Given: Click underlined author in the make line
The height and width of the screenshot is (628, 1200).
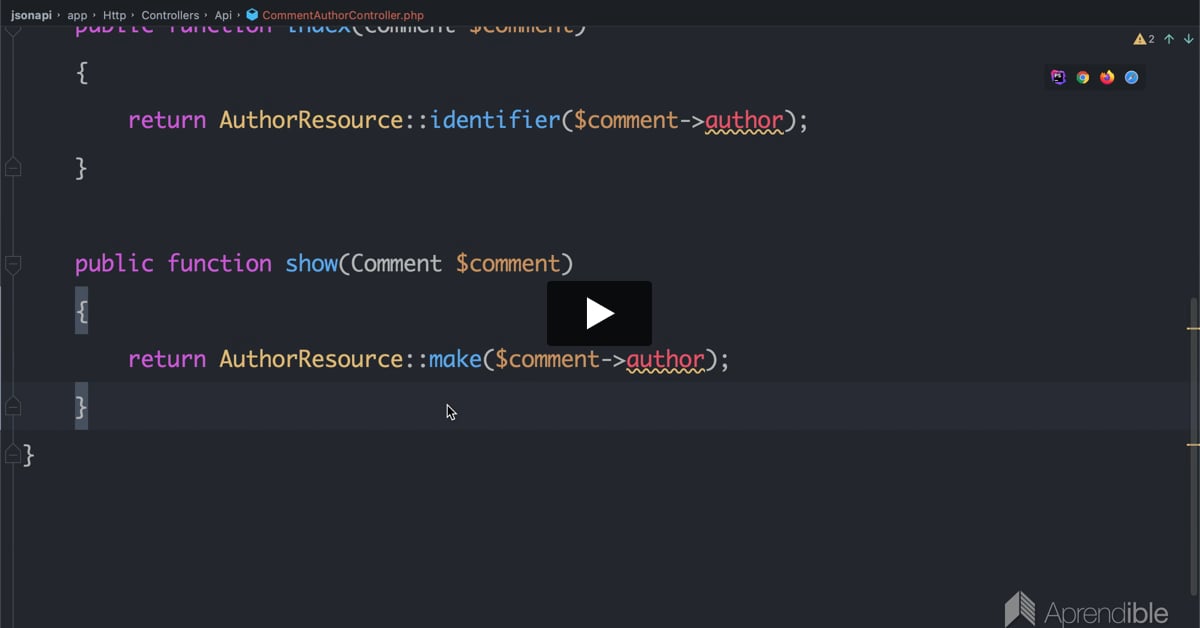Looking at the screenshot, I should click(x=666, y=360).
